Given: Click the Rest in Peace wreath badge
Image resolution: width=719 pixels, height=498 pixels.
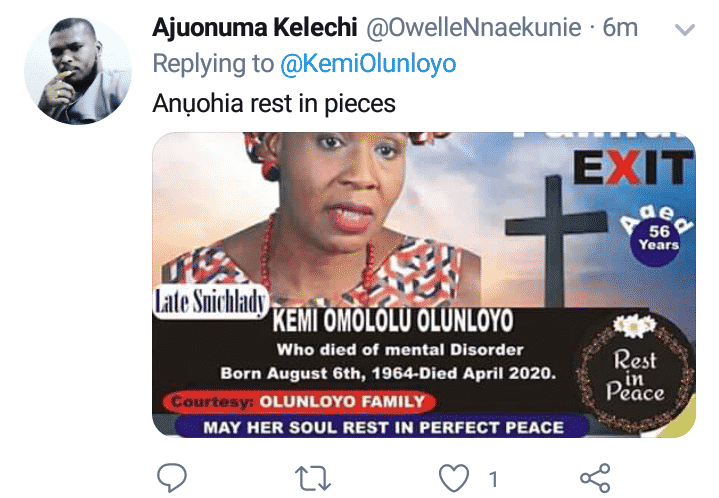Looking at the screenshot, I should click(636, 374).
